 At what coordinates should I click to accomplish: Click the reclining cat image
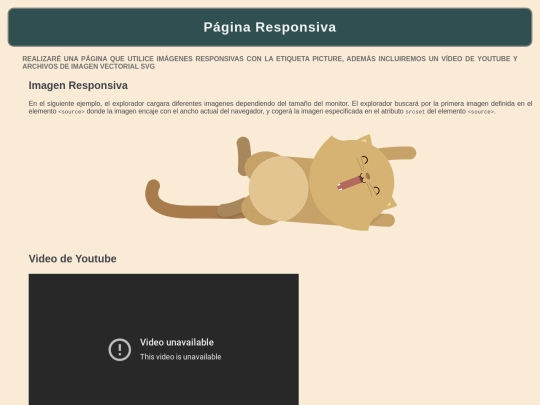point(280,183)
